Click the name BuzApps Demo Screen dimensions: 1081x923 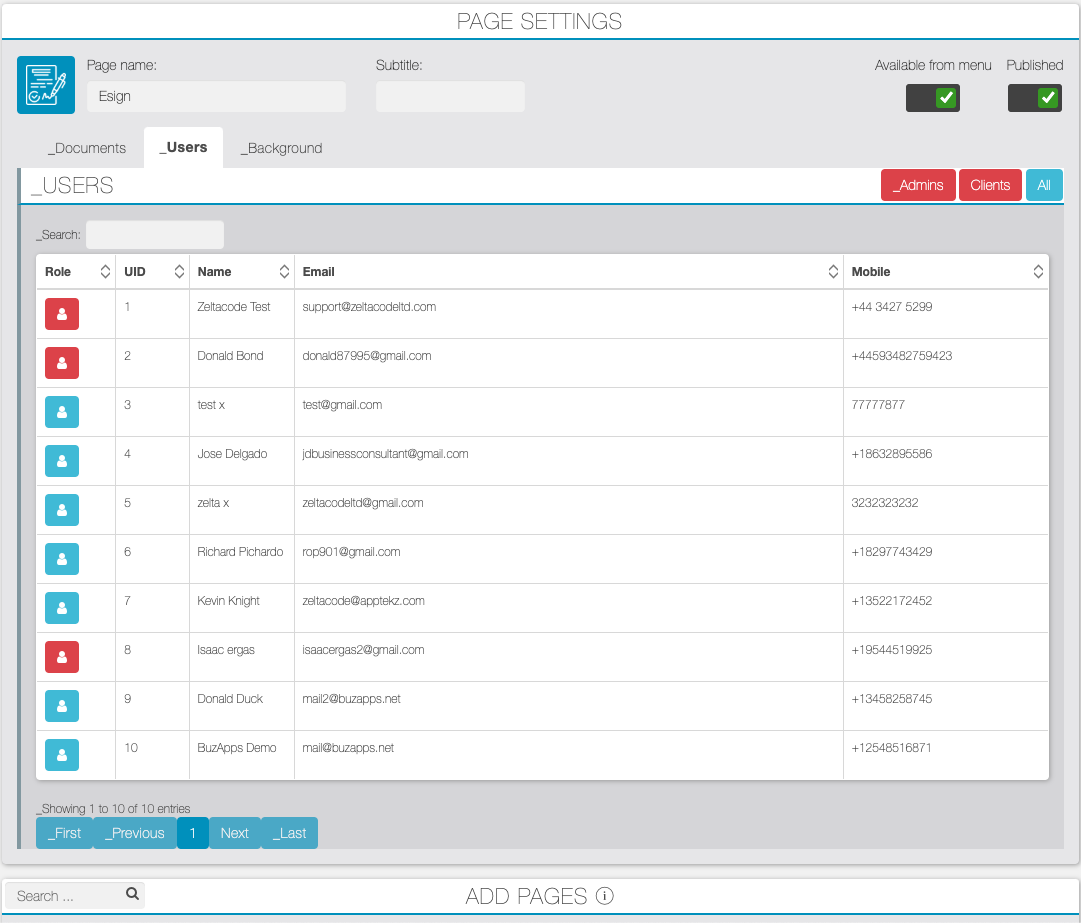pyautogui.click(x=236, y=747)
